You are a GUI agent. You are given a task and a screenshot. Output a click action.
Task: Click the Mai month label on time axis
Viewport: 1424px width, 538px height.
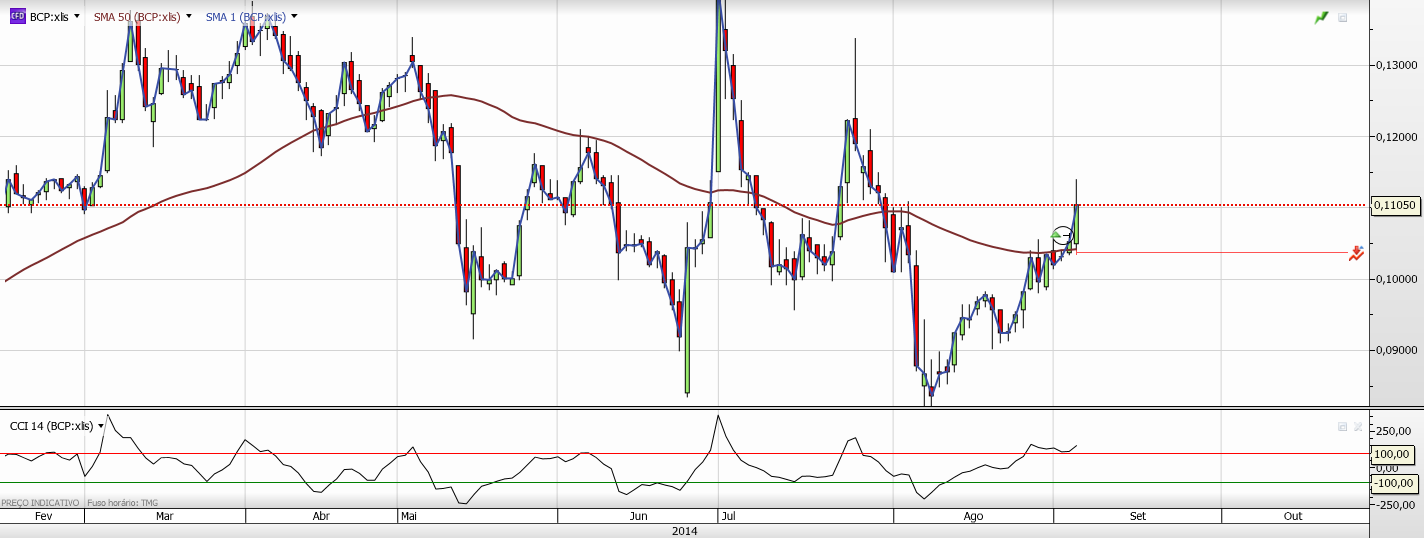point(408,517)
